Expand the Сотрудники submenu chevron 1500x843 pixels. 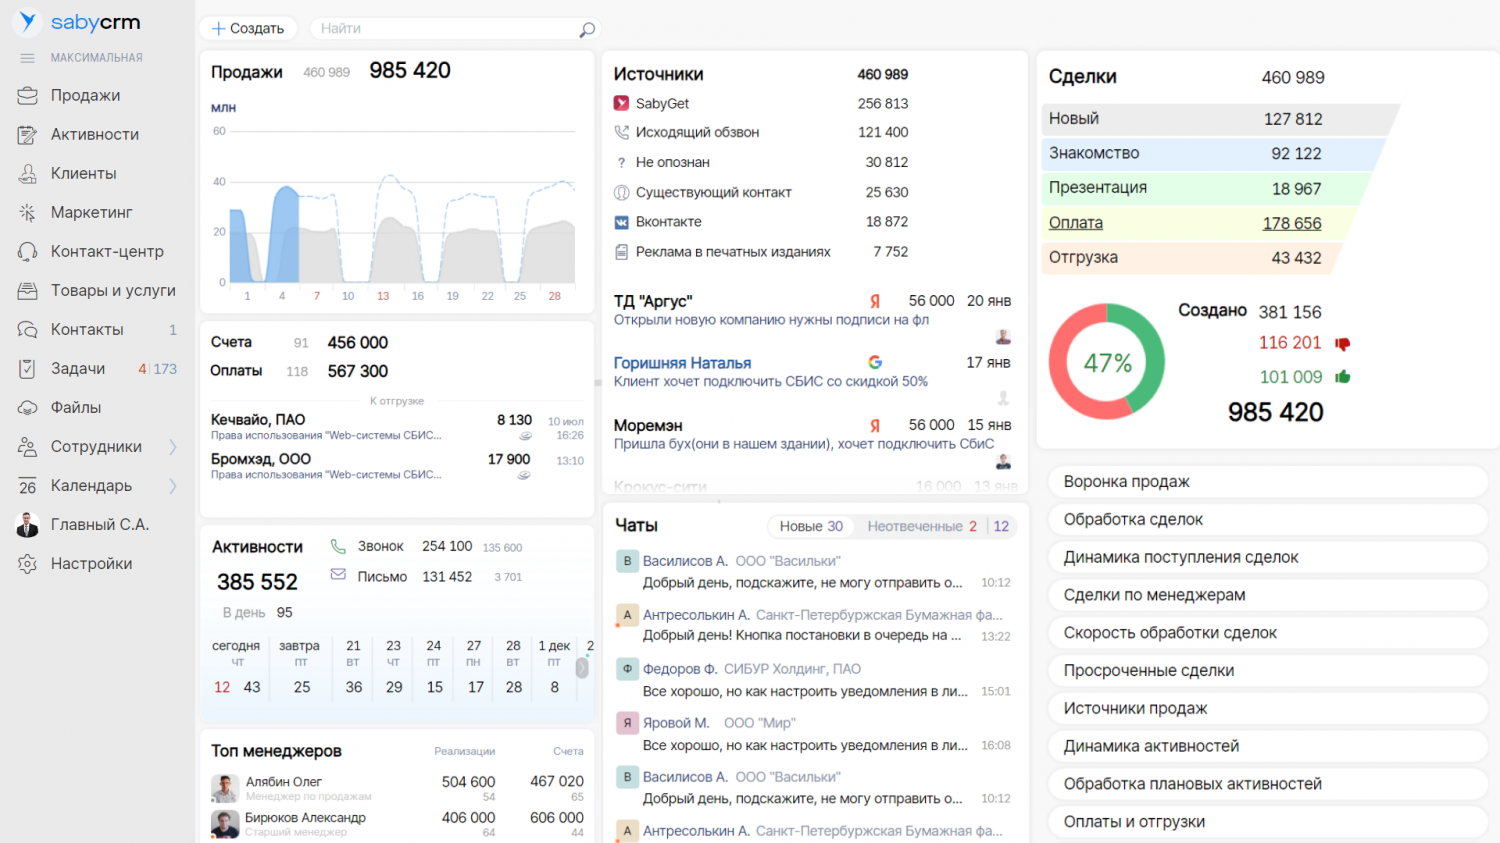(172, 446)
